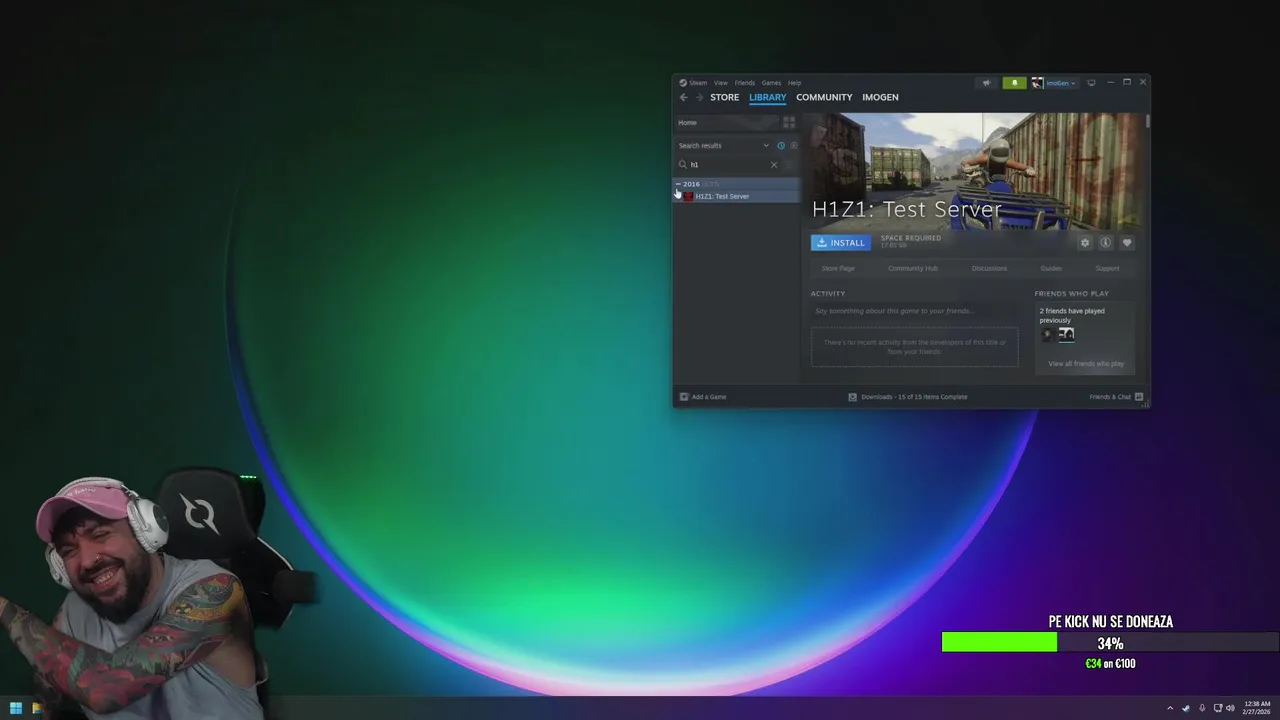1280x720 pixels.
Task: Click second friend avatar who played
Action: (x=1066, y=335)
